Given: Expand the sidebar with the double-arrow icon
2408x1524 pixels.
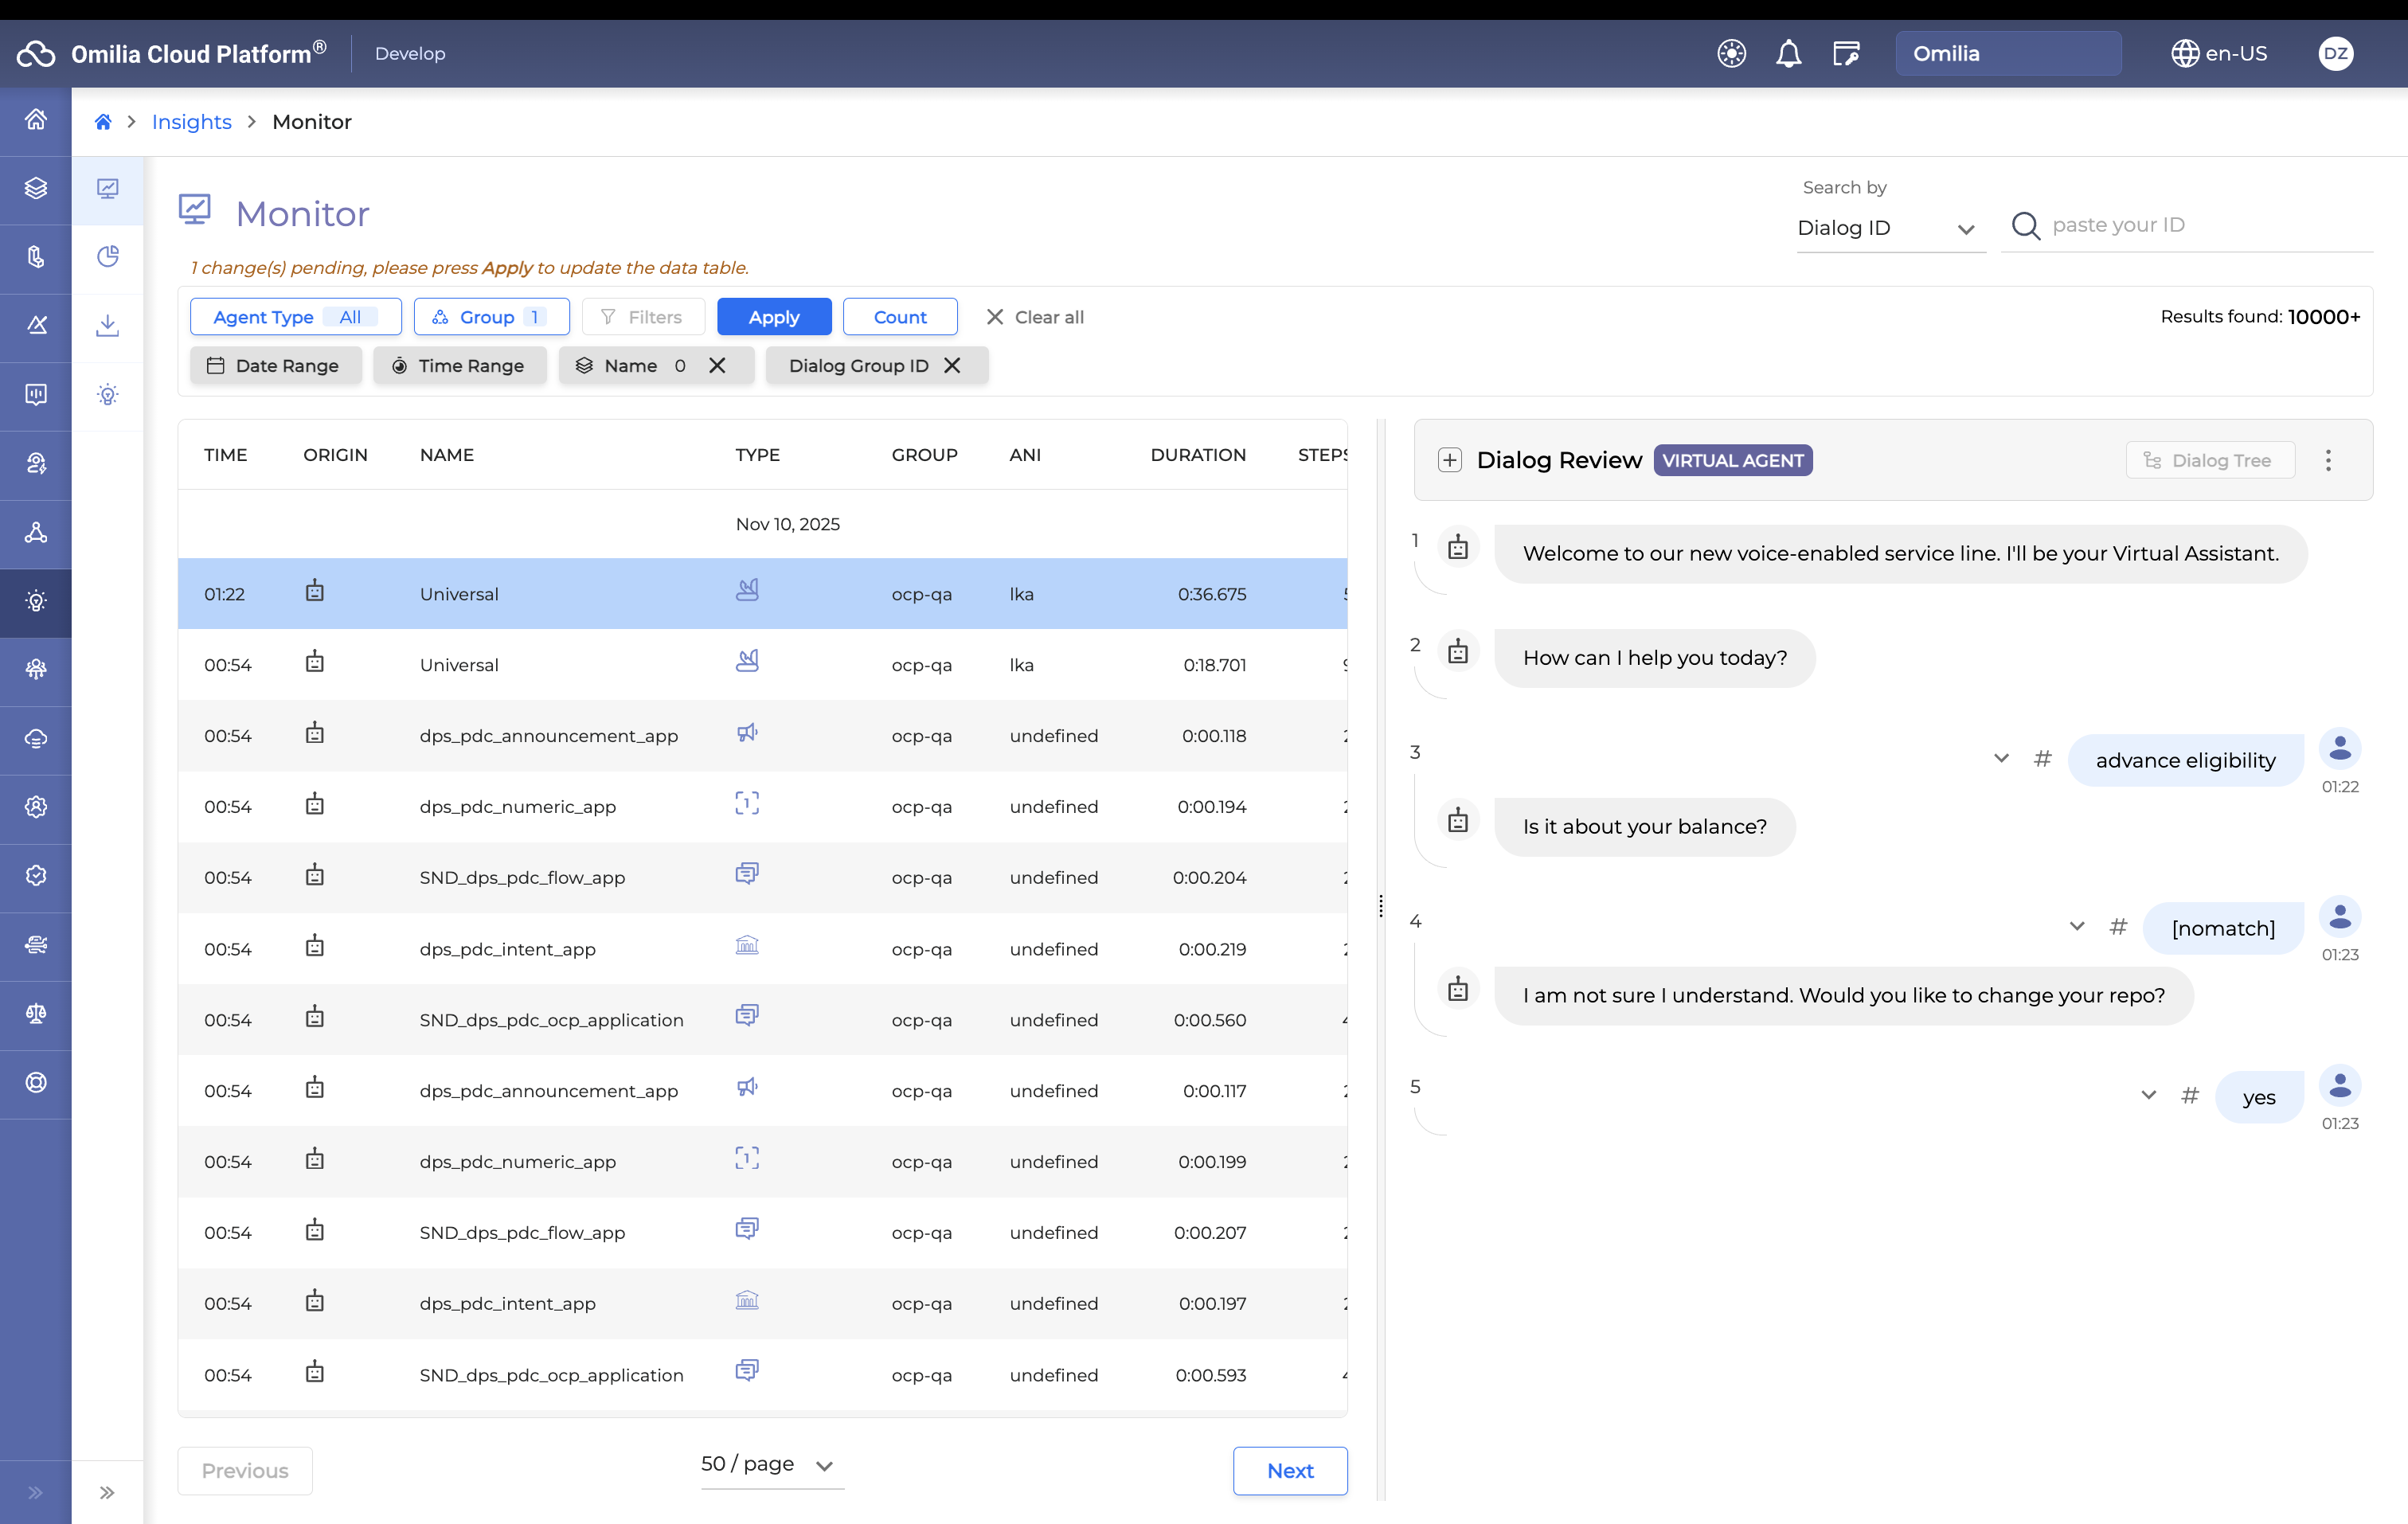Looking at the screenshot, I should pyautogui.click(x=107, y=1492).
